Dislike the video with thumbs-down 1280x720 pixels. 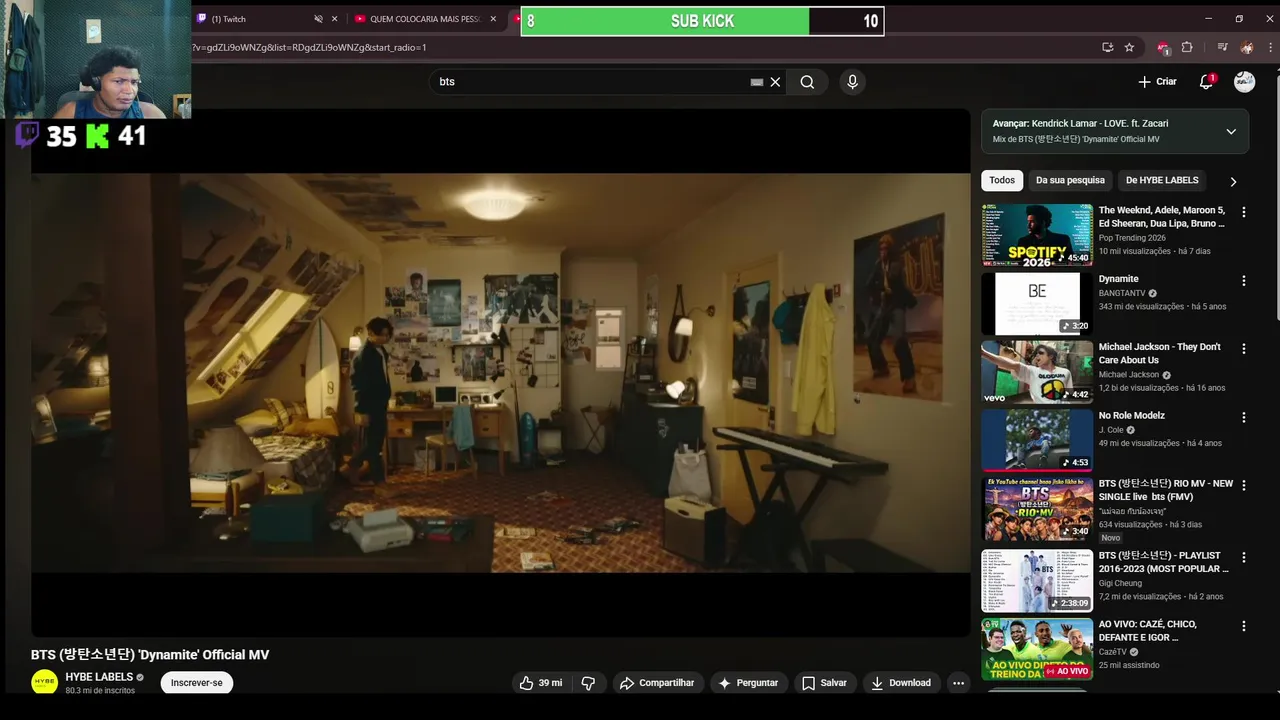click(x=588, y=683)
